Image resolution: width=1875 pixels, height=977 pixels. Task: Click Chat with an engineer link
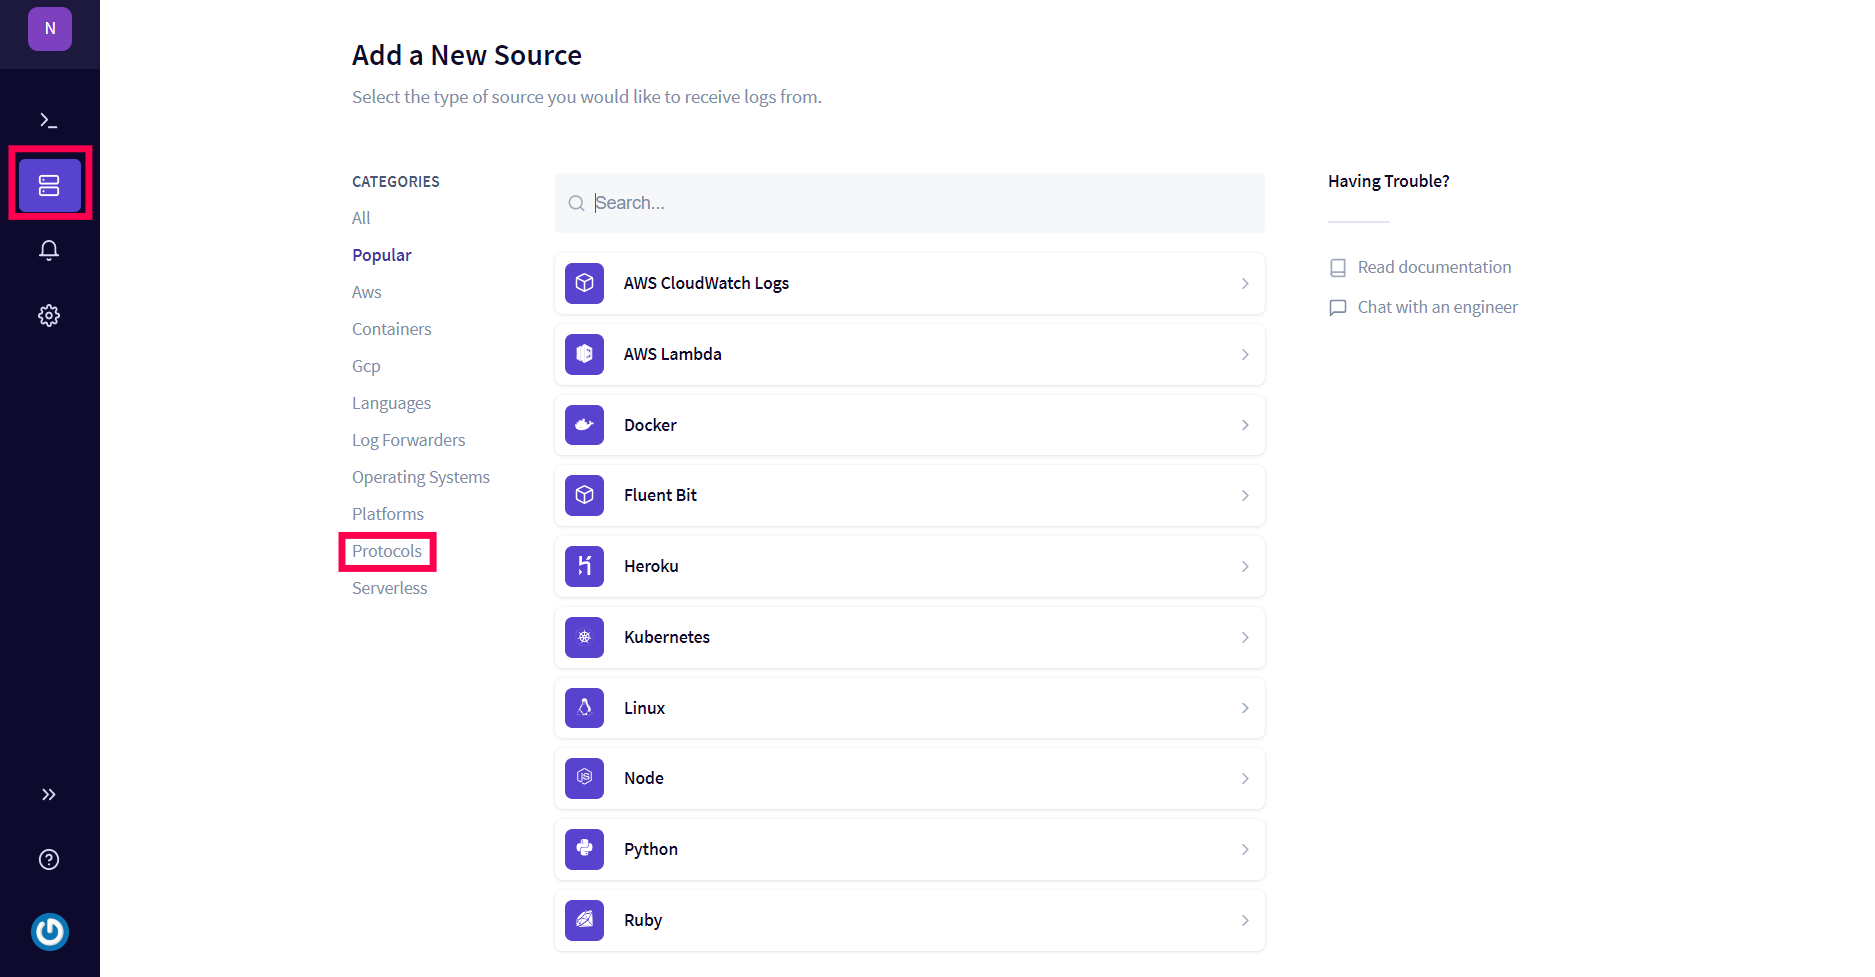[x=1436, y=307]
